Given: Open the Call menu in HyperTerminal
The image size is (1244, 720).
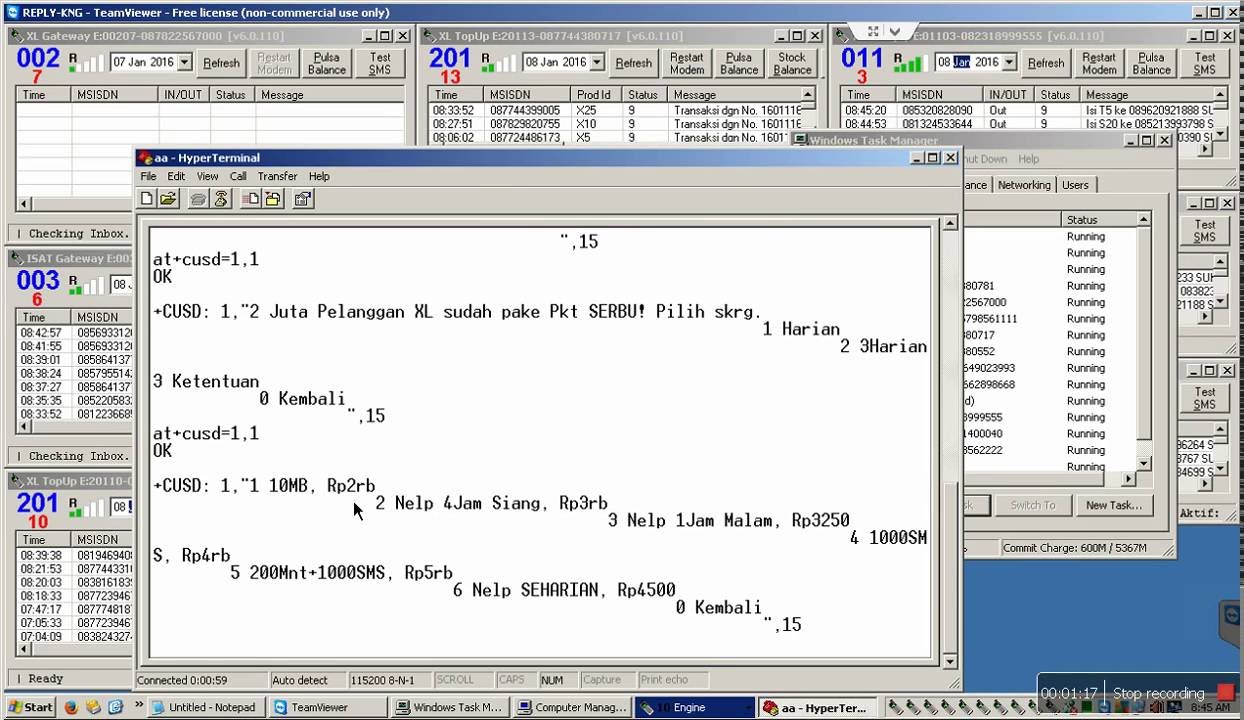Looking at the screenshot, I should click(x=238, y=176).
